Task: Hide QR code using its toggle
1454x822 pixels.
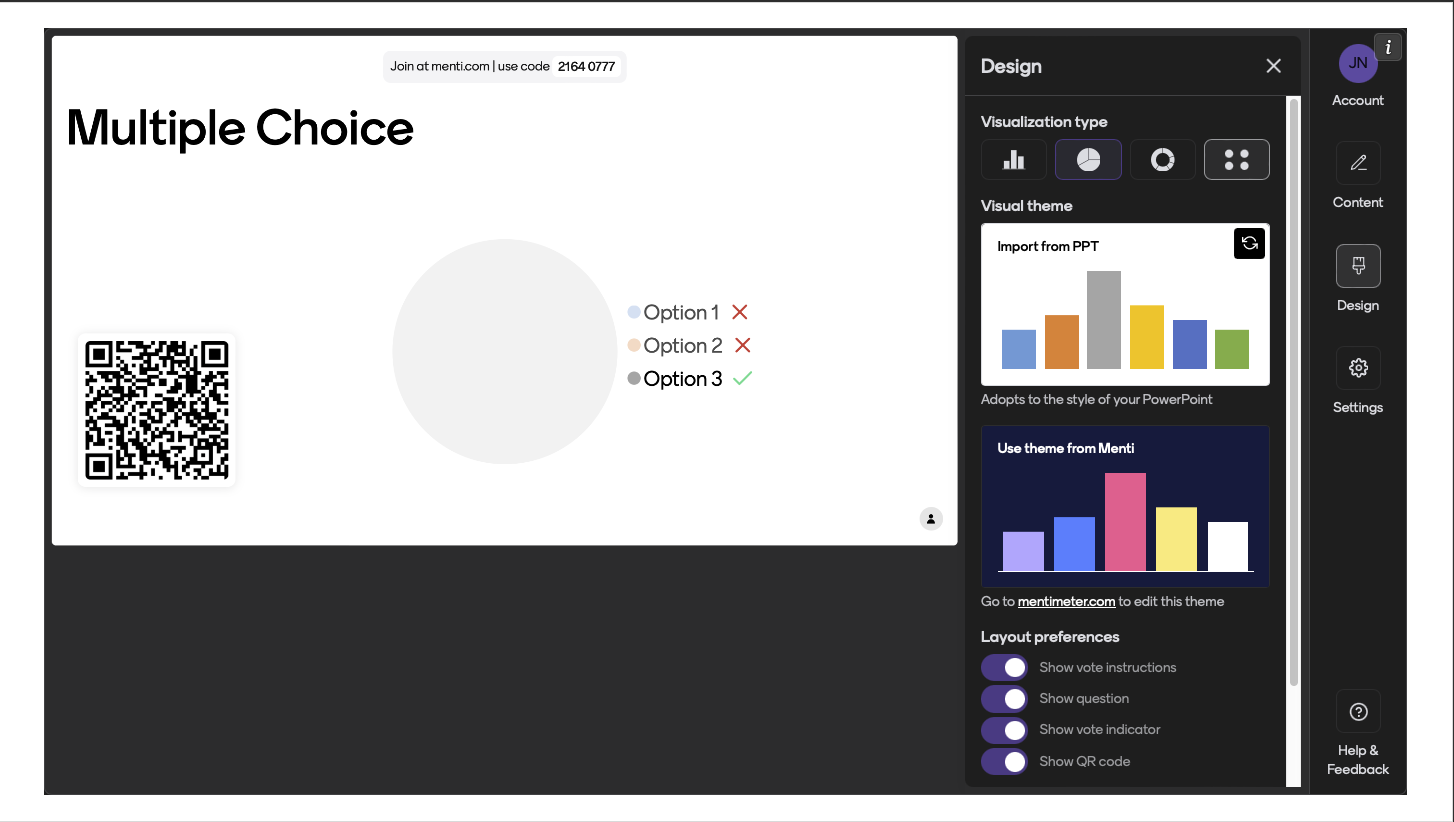Action: (x=1004, y=761)
